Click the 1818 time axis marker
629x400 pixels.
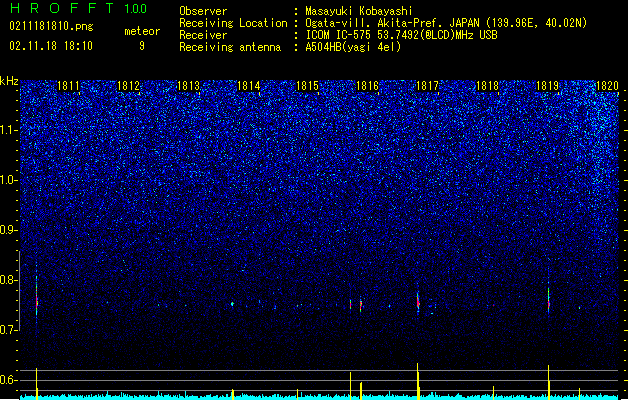(x=487, y=86)
